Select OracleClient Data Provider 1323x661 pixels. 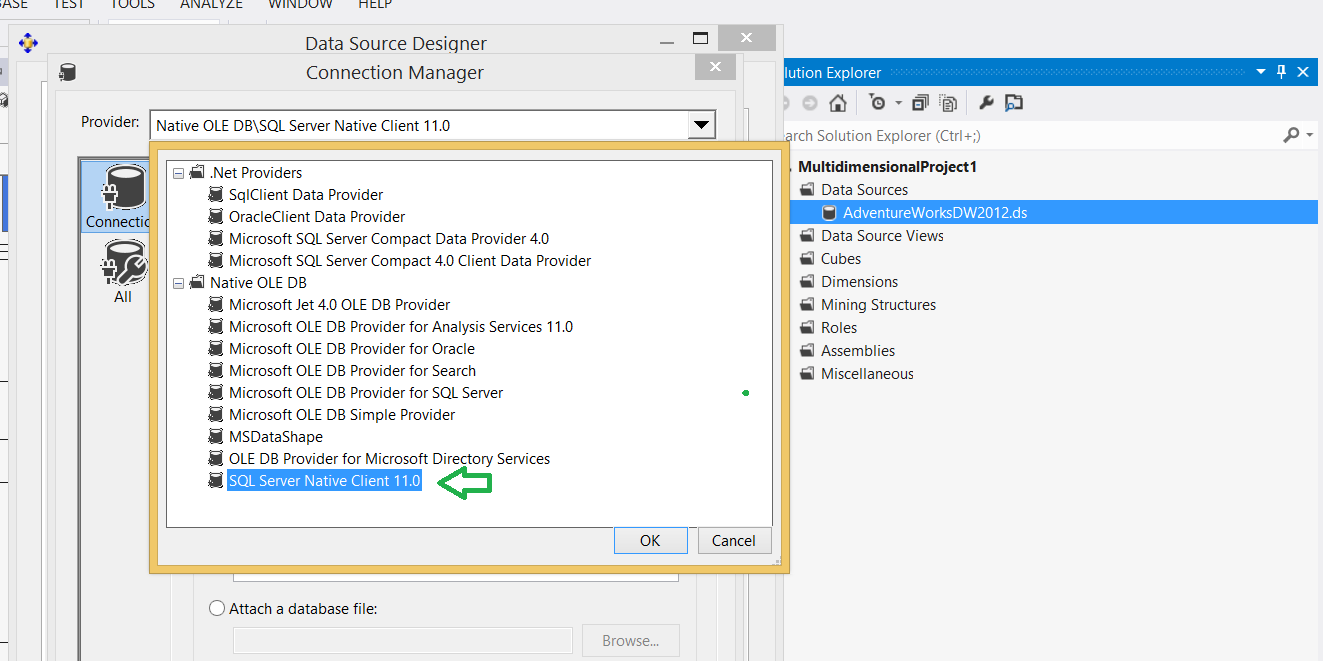tap(317, 216)
